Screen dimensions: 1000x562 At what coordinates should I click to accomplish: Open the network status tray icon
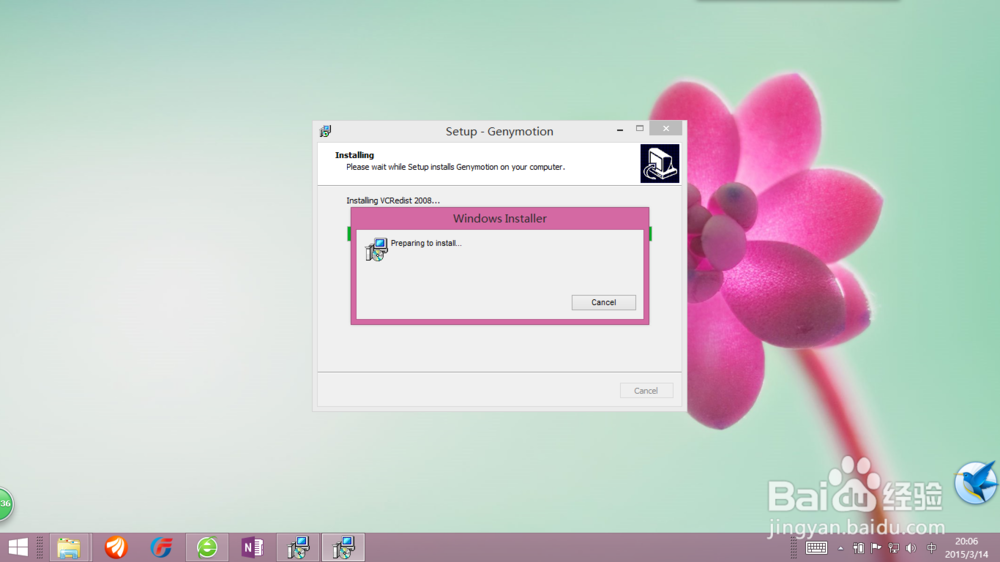point(893,548)
